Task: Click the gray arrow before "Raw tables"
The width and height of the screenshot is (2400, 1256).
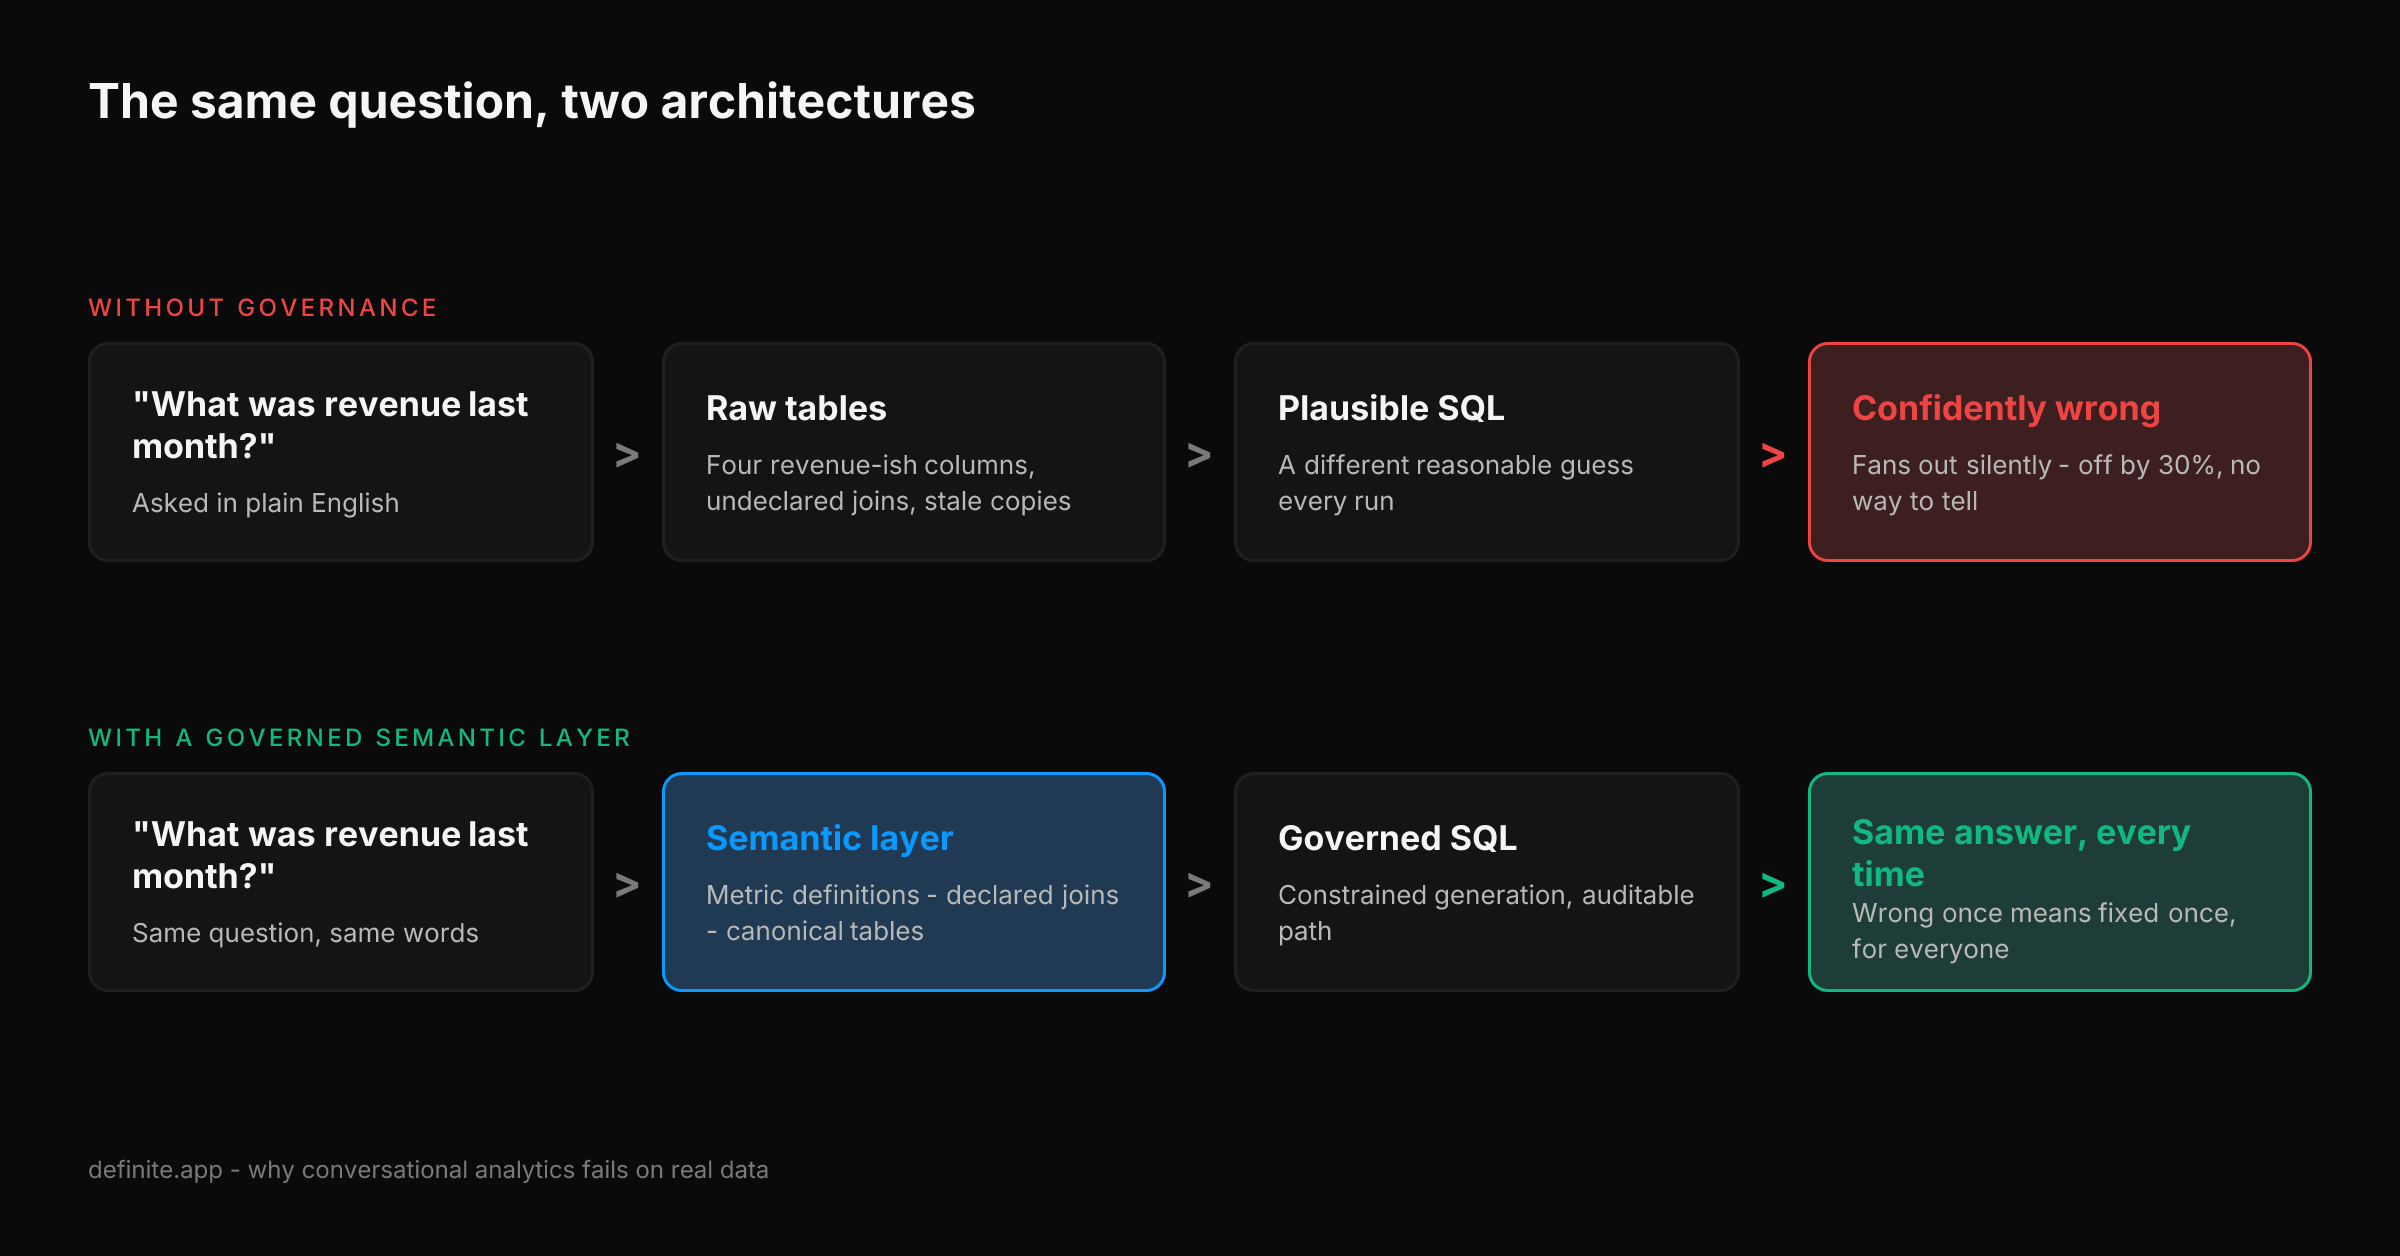Action: (x=627, y=455)
